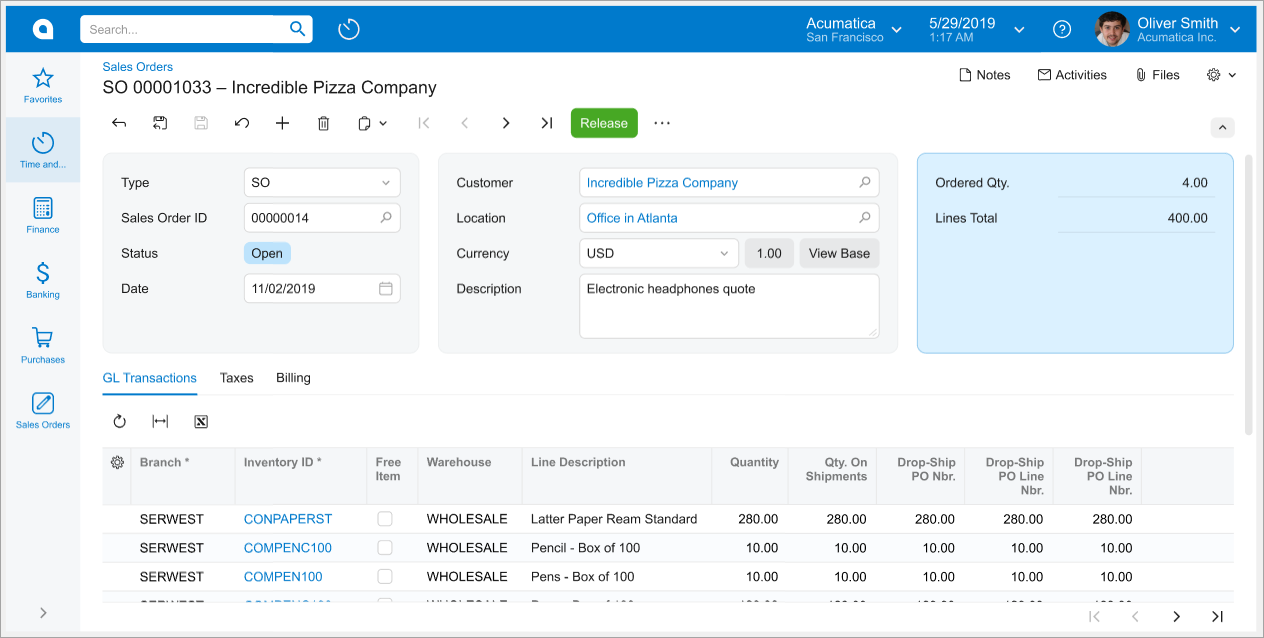This screenshot has height=638, width=1264.
Task: Toggle Free Item checkbox for COMPENC100
Action: coord(385,548)
